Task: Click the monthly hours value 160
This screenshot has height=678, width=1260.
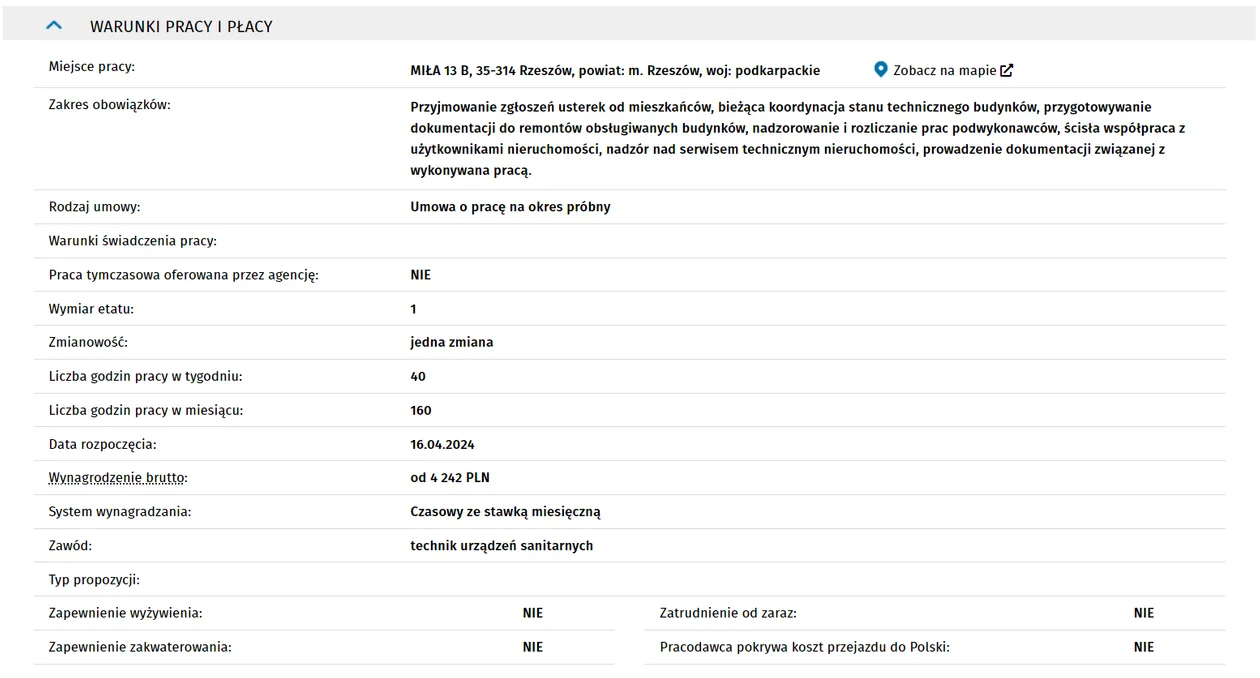Action: [x=421, y=410]
